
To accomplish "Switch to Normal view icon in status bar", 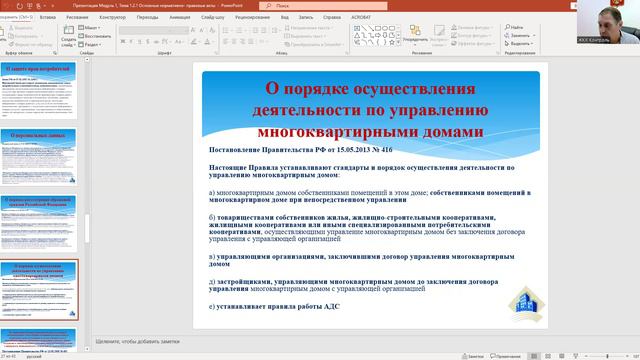I will click(534, 356).
